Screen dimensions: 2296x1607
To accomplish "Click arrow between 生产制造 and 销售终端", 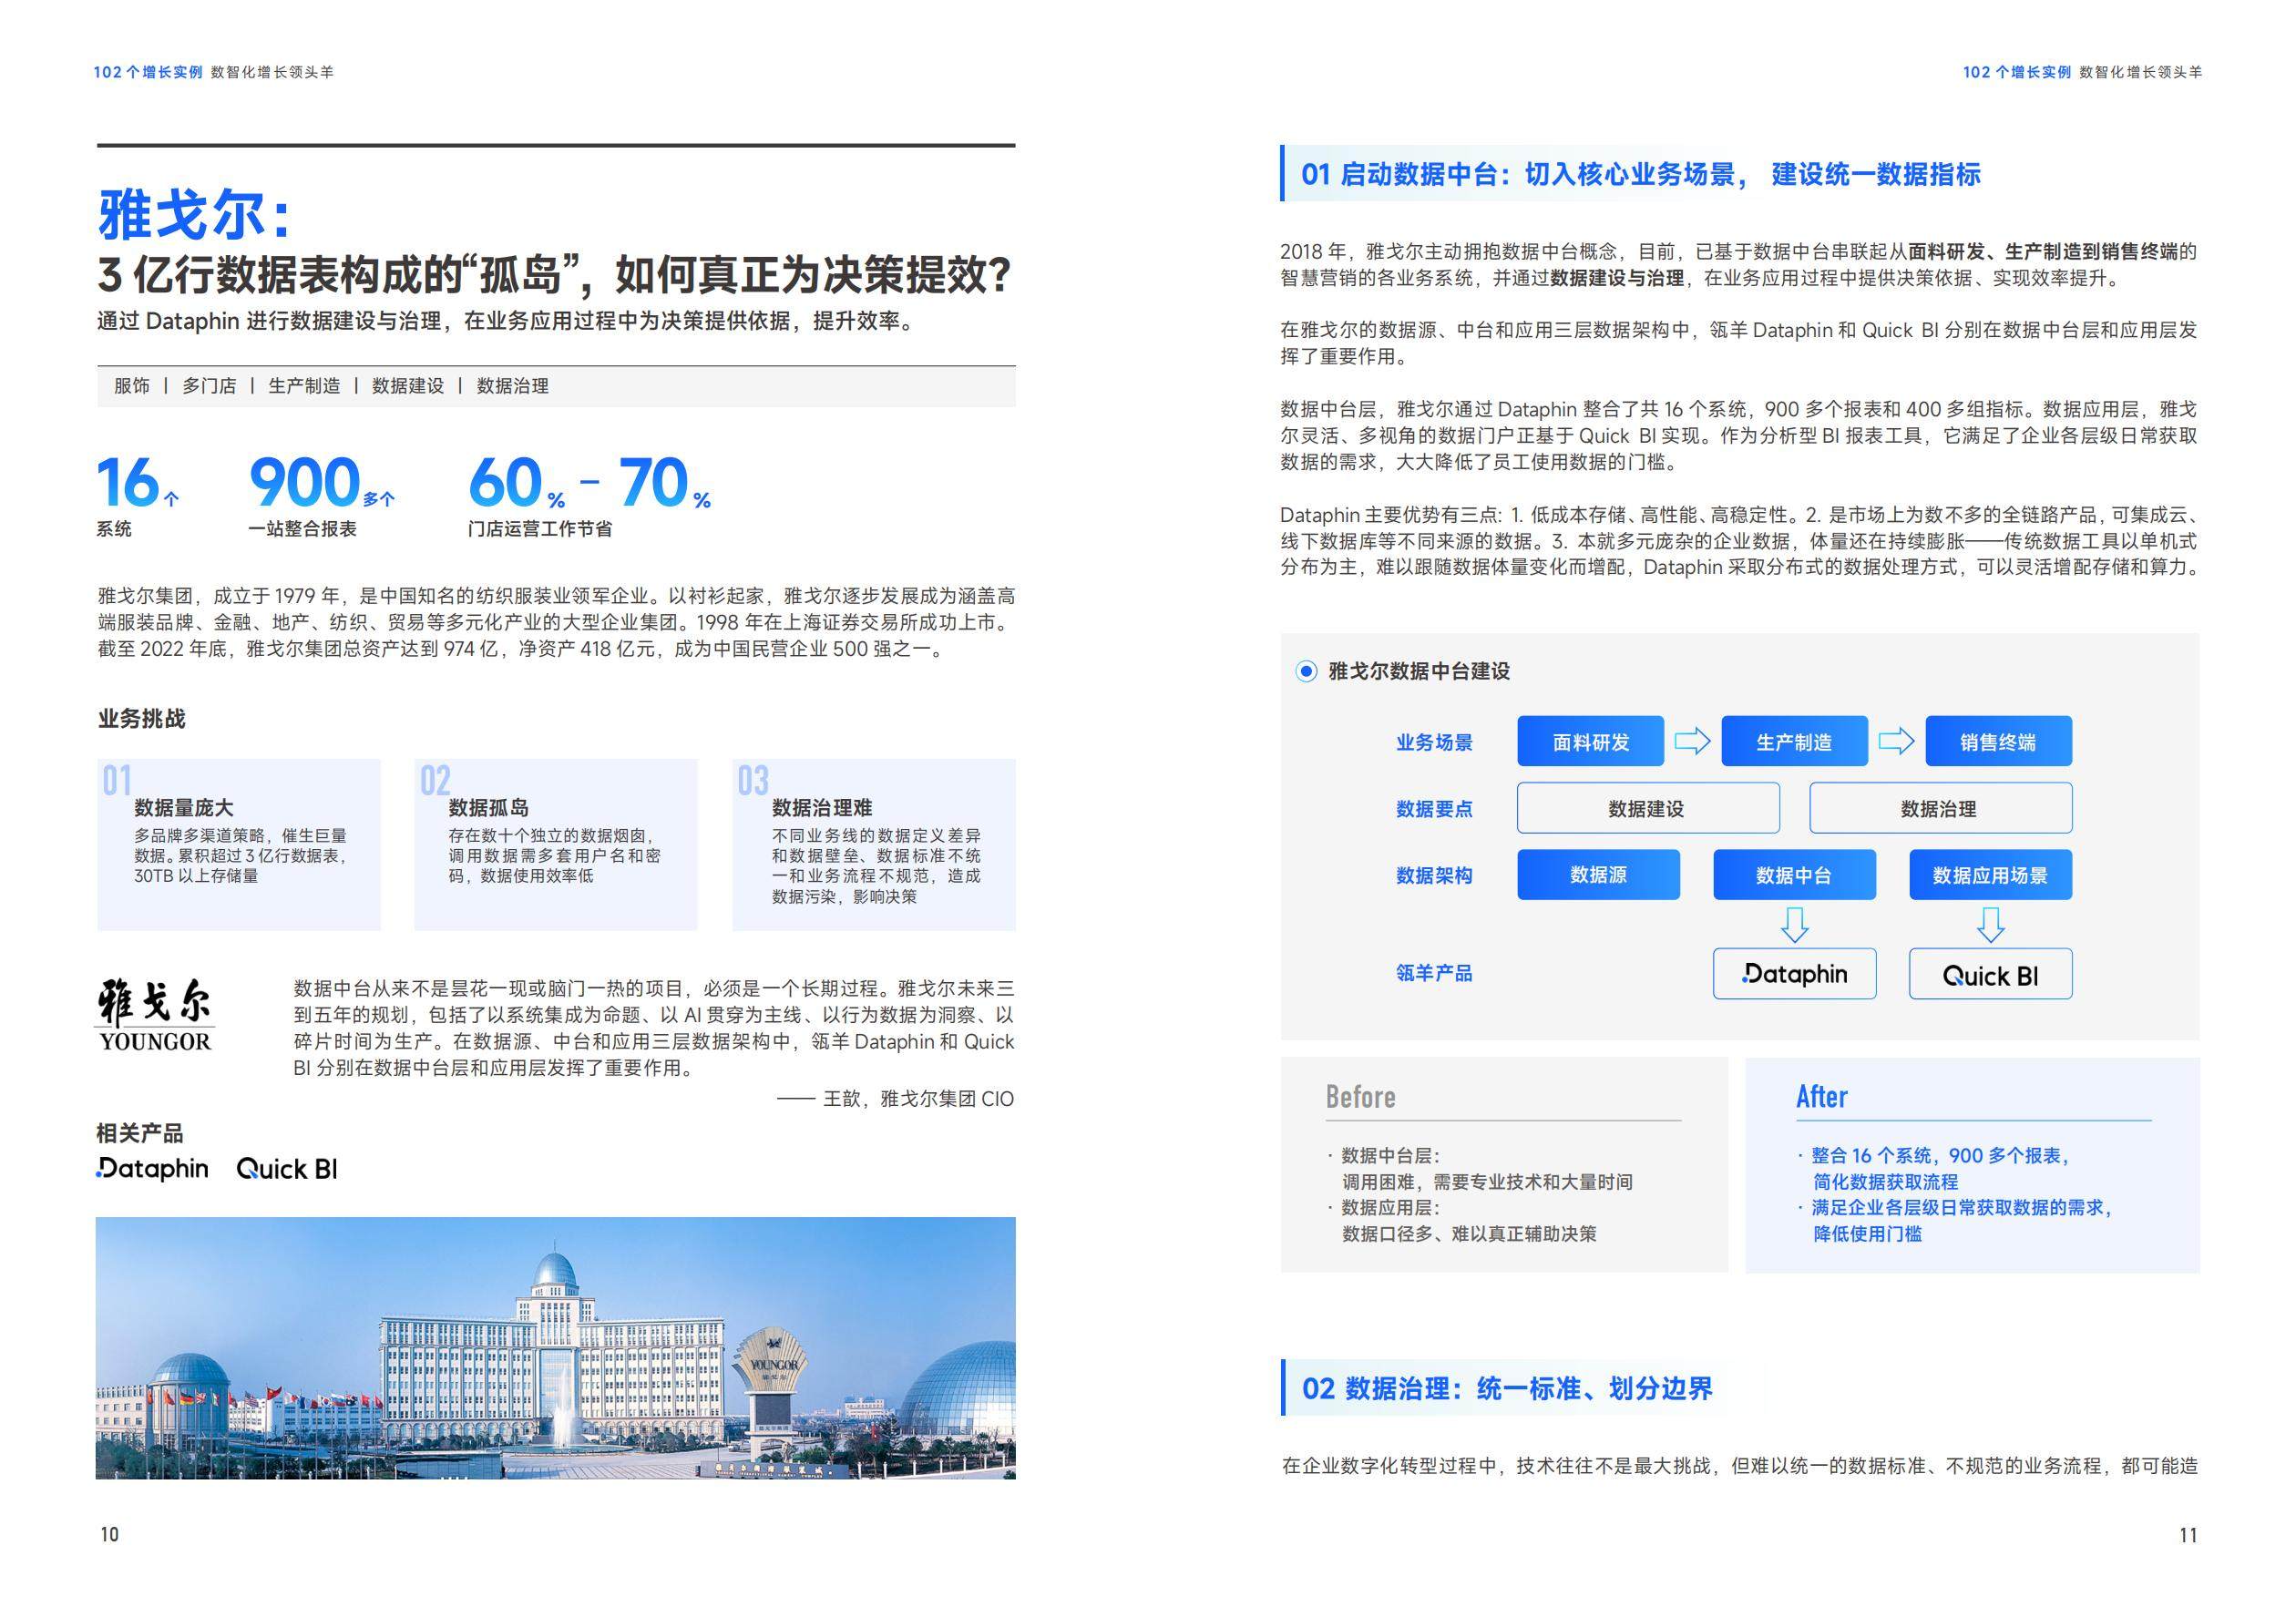I will (1896, 741).
